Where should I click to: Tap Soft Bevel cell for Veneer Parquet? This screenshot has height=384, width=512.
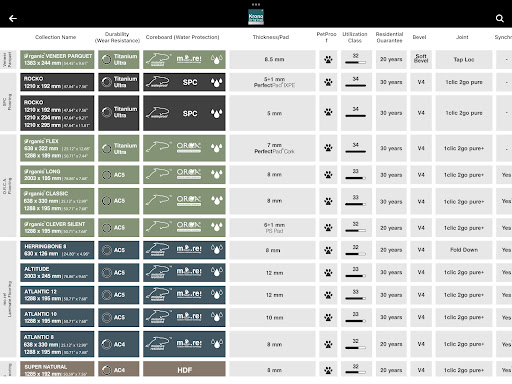point(421,60)
